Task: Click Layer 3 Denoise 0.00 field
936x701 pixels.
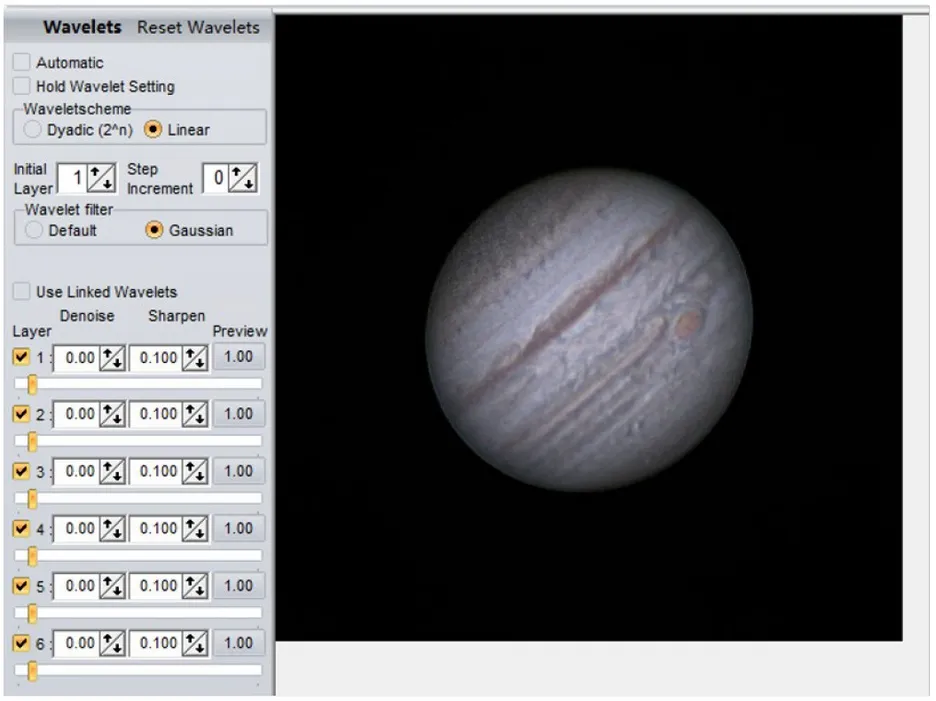Action: click(76, 472)
